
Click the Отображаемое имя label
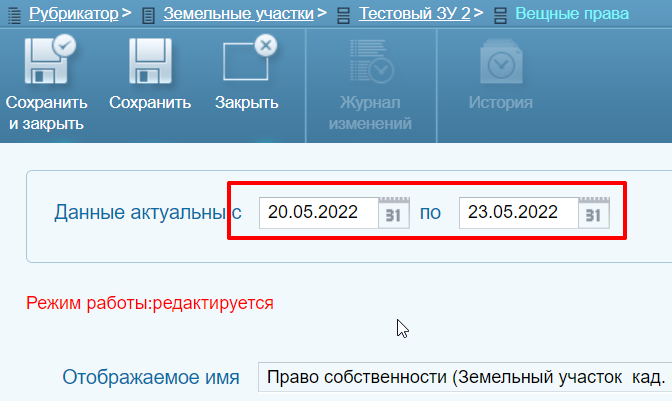click(151, 377)
